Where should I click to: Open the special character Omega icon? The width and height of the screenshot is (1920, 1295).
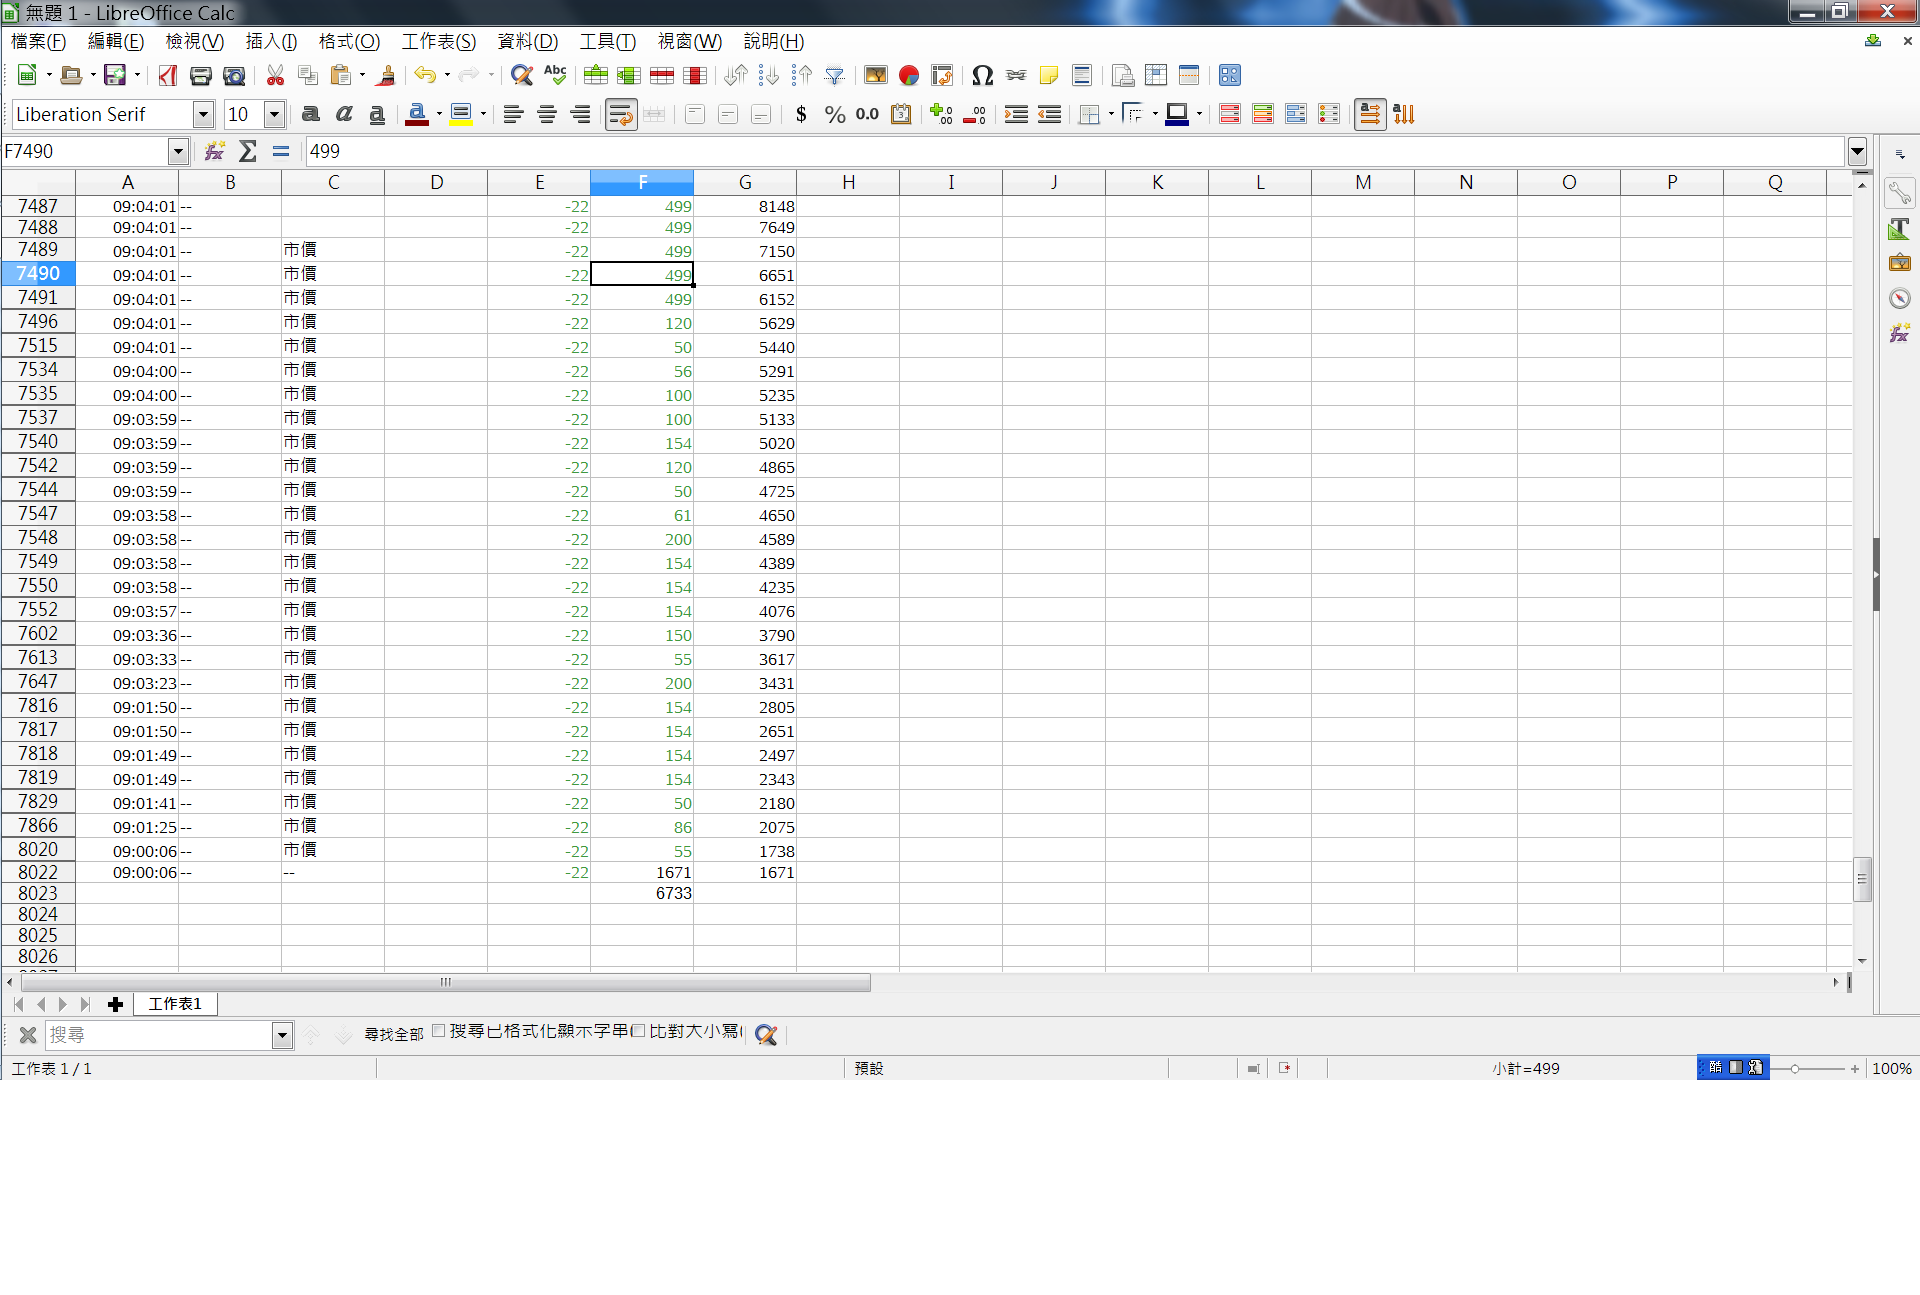[x=982, y=75]
